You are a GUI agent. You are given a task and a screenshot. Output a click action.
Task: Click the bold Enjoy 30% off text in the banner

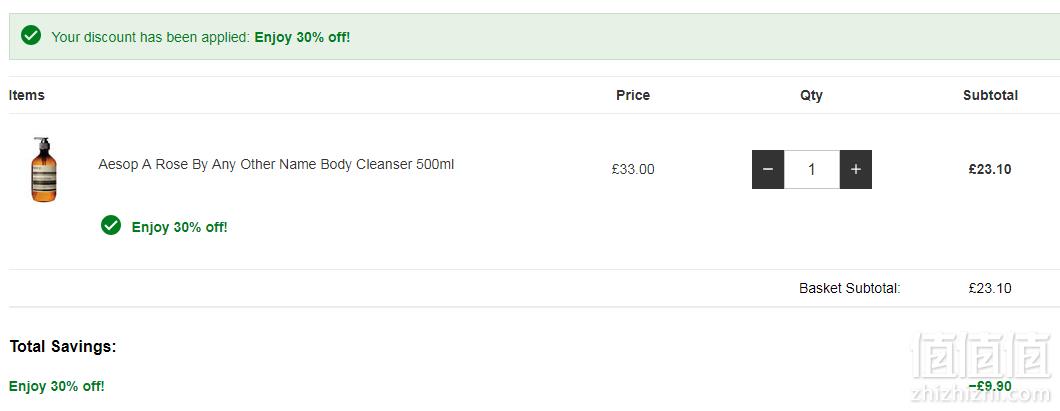point(302,37)
